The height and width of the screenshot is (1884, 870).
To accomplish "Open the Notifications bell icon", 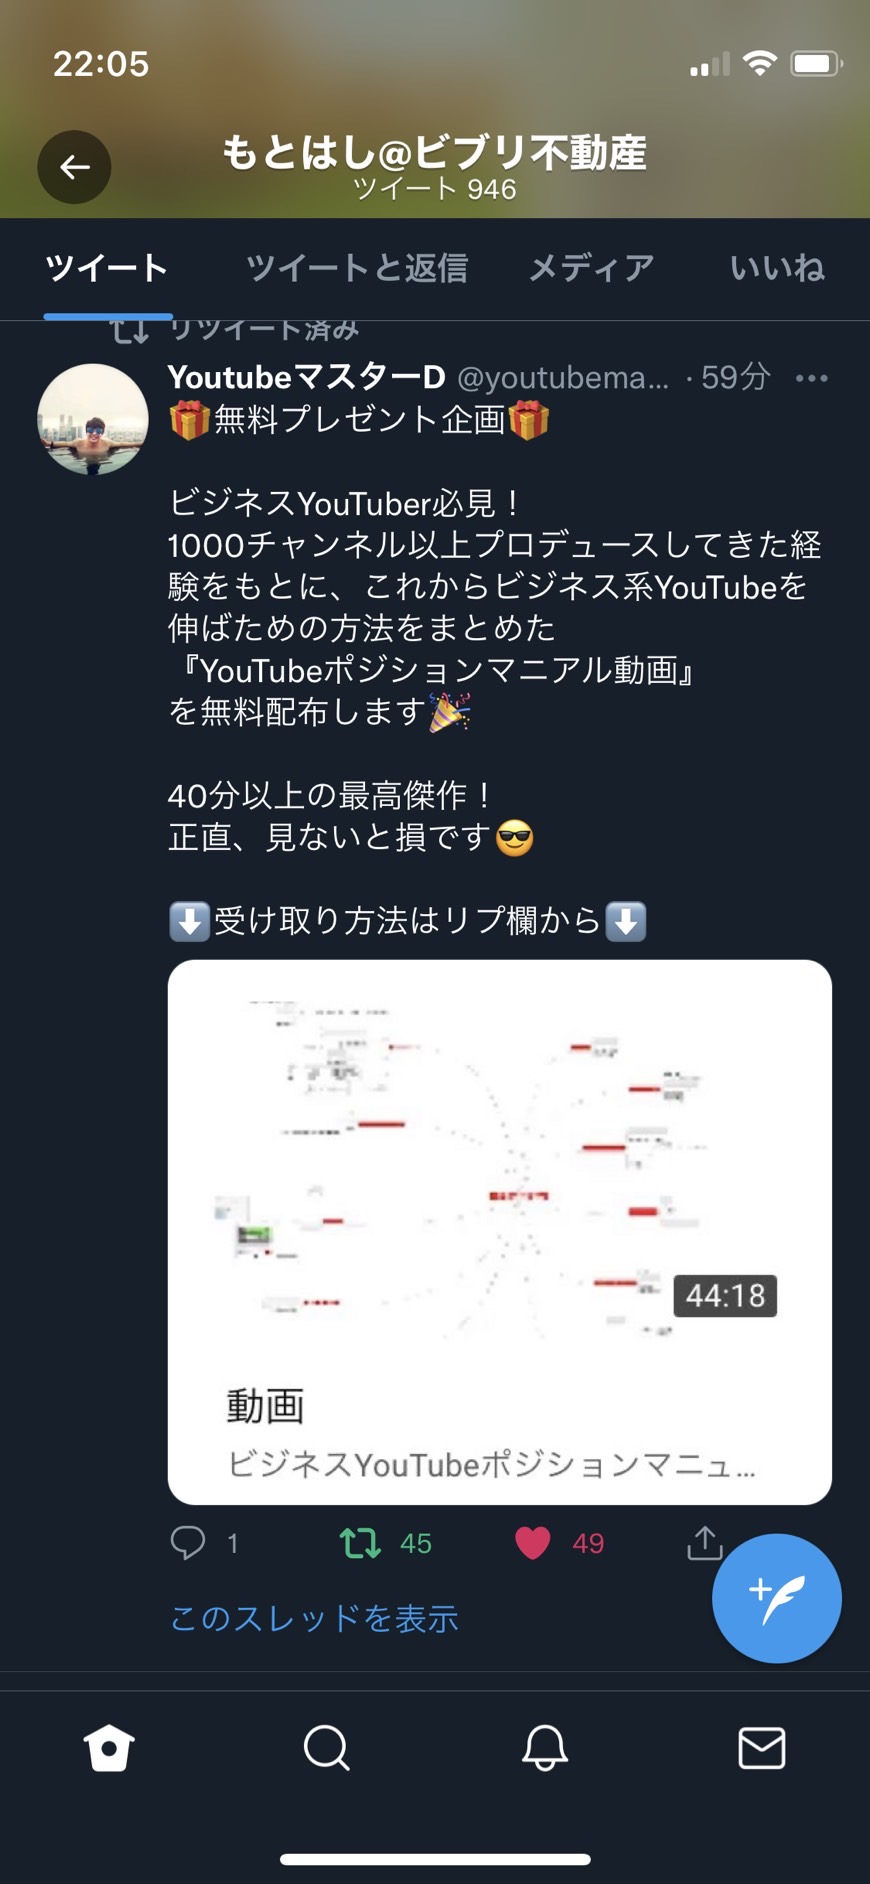I will 545,1748.
